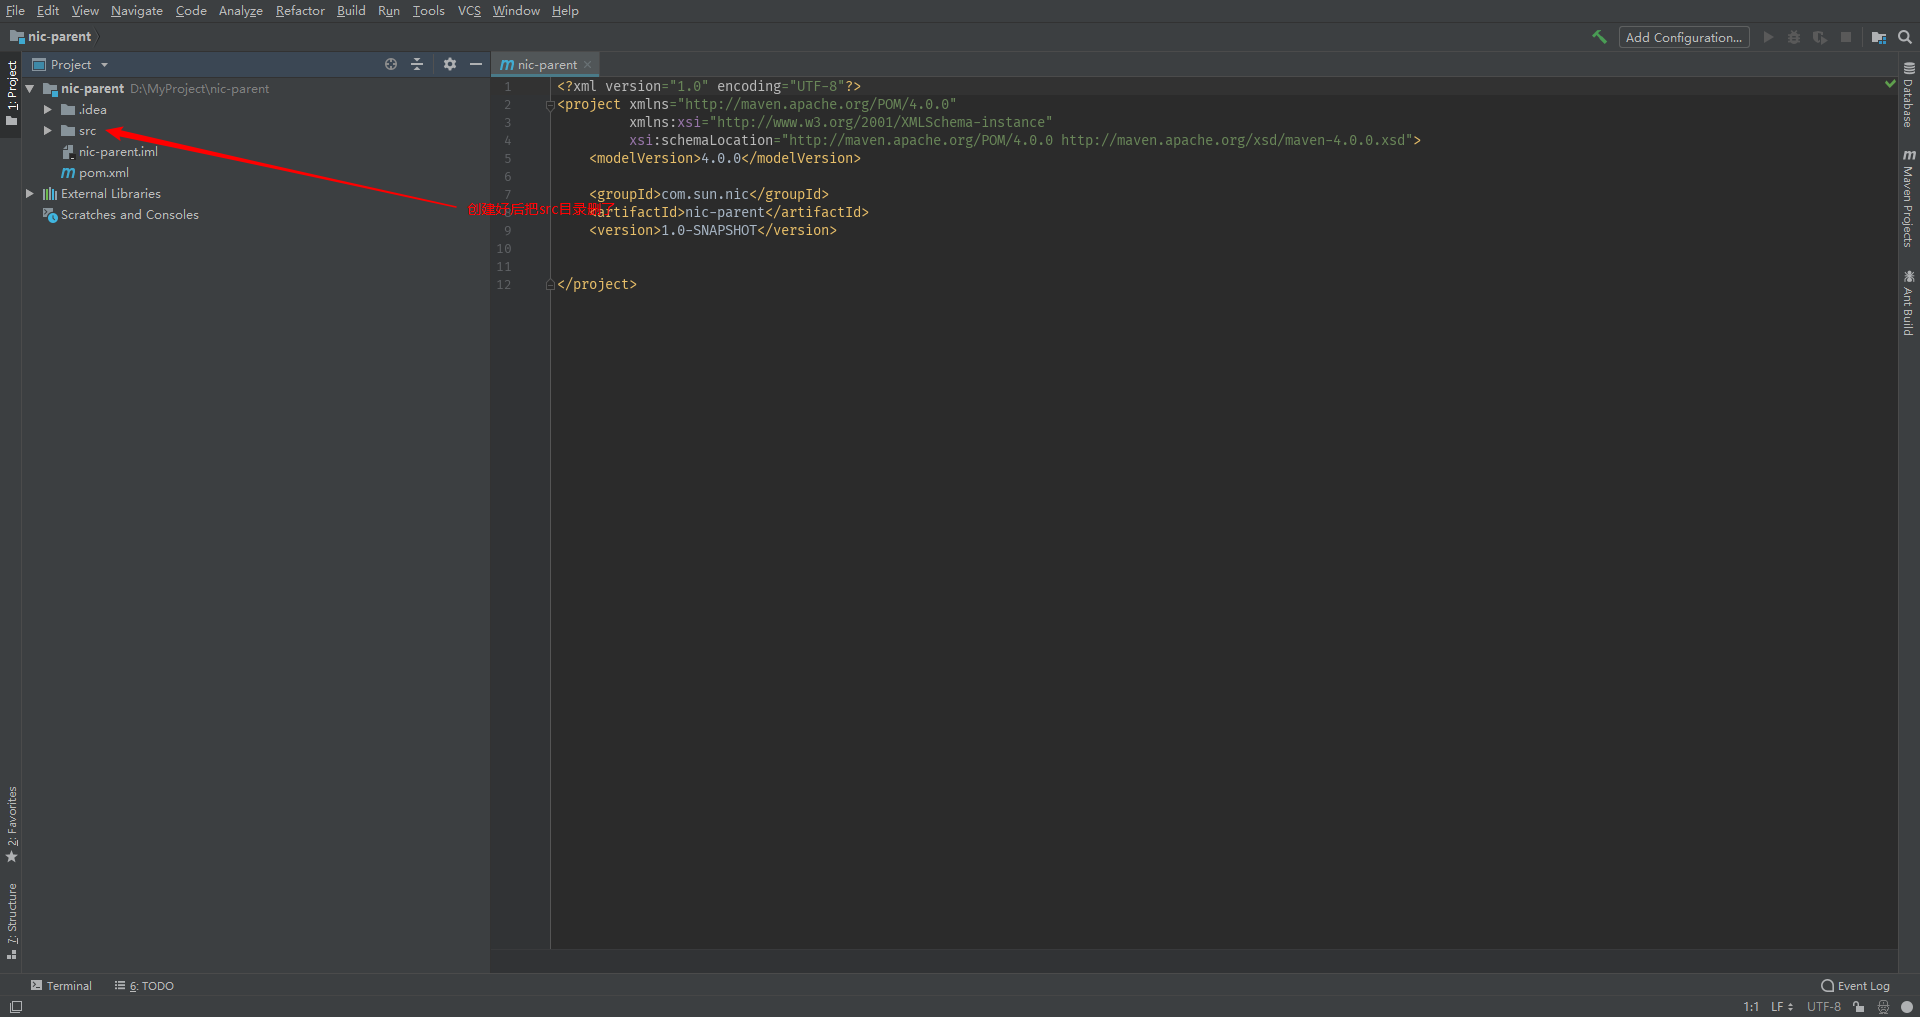Click the nic-parent breadcrumb in navigation bar
Screen dimensions: 1920x1017
51,37
